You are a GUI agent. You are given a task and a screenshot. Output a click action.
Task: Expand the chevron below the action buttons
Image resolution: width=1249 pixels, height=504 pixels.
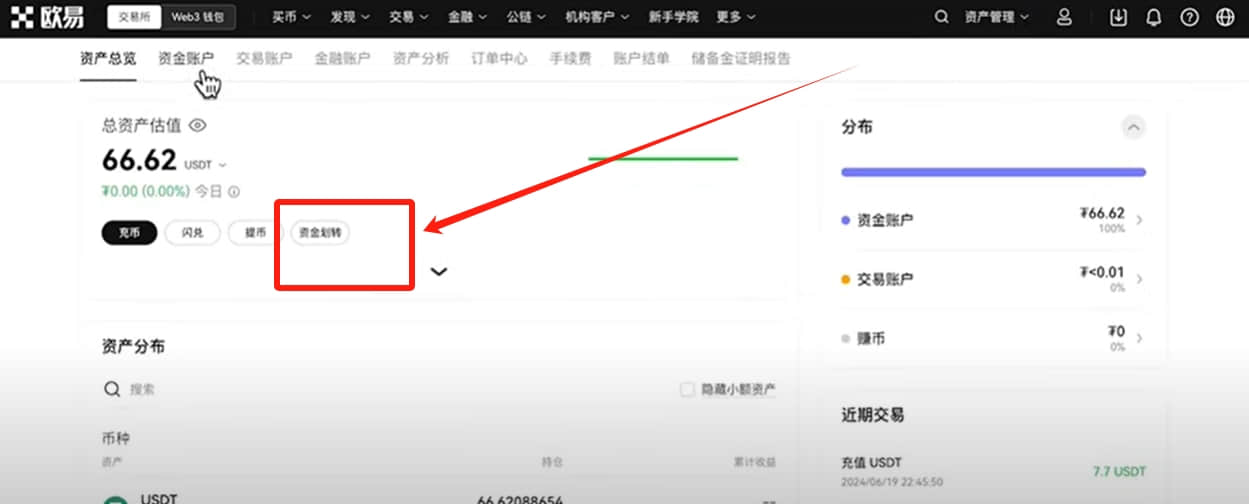[438, 271]
